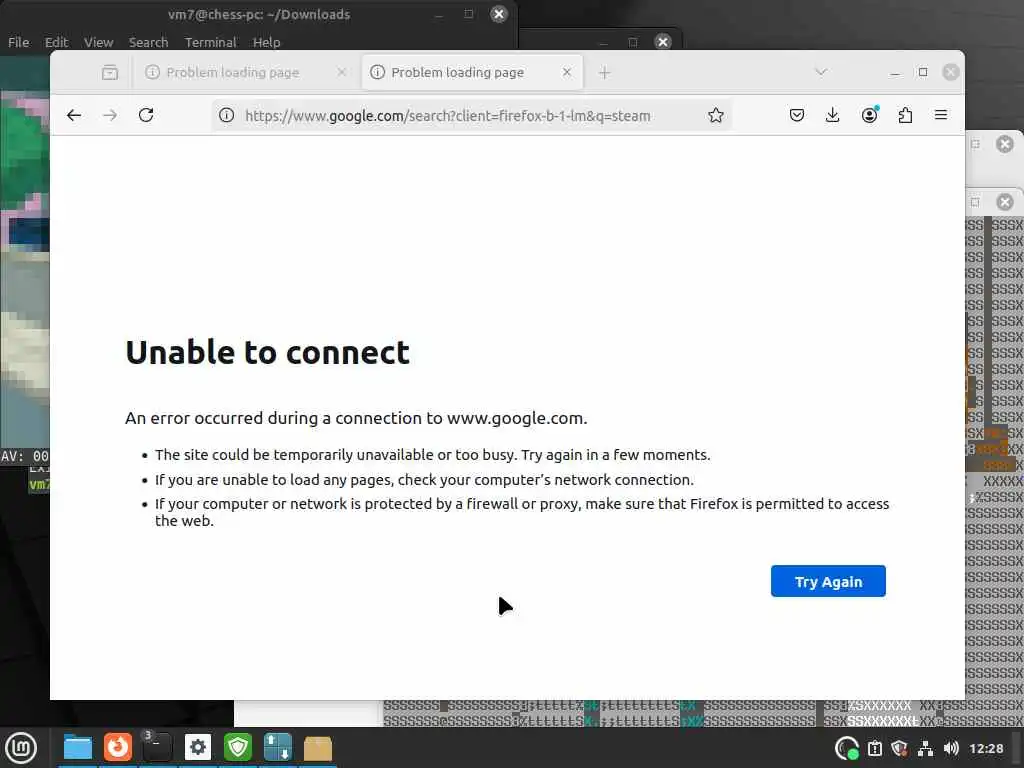This screenshot has width=1024, height=768.
Task: Open a new Firefox tab
Action: coord(605,72)
